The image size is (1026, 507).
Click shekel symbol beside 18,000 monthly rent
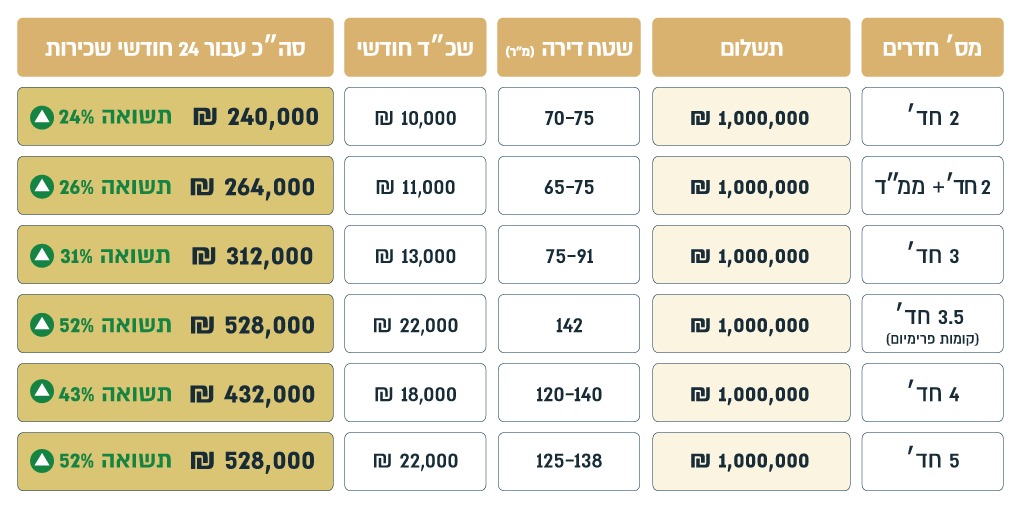point(382,394)
